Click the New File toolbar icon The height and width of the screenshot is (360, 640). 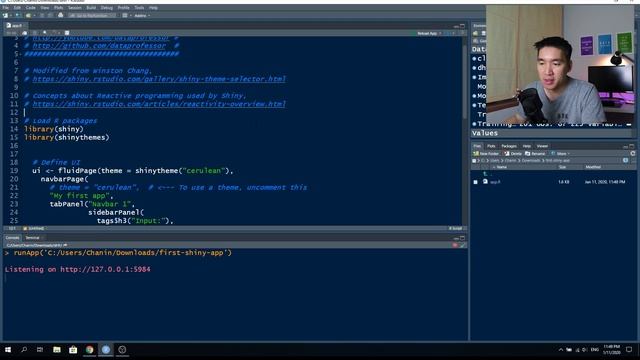pyautogui.click(x=5, y=16)
